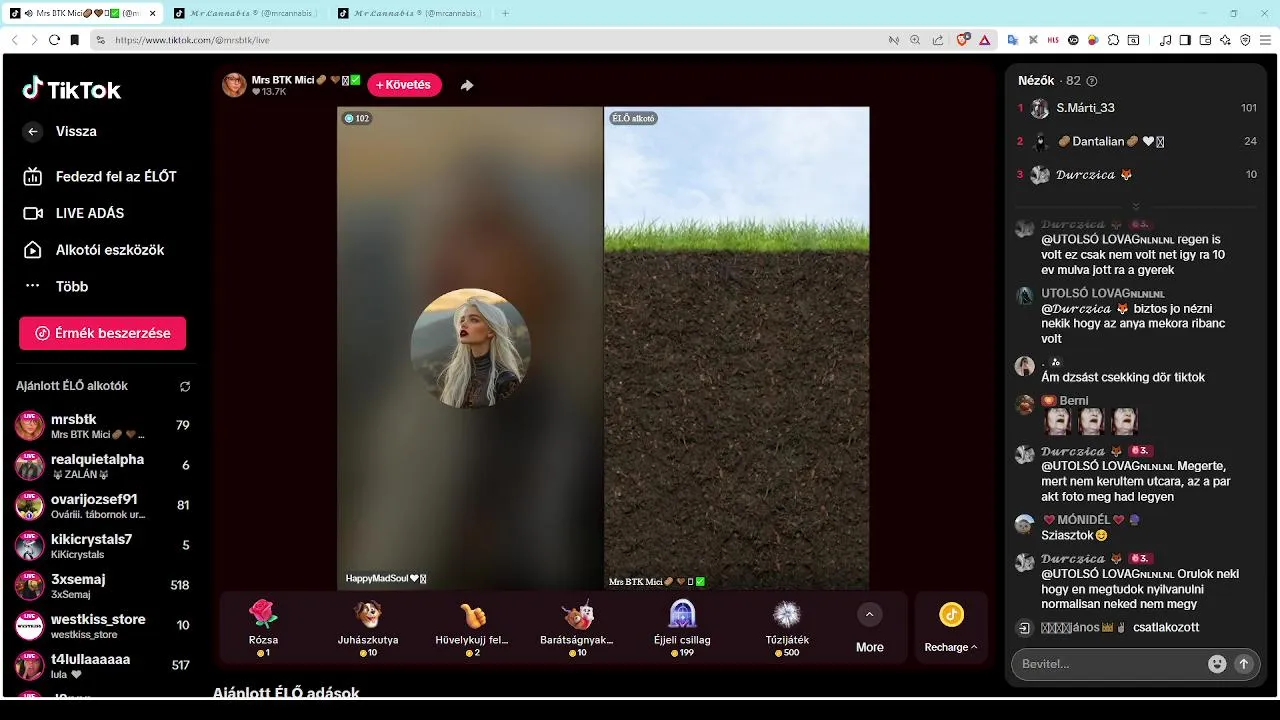
Task: Open the third-ranked Durczica viewer row
Action: pyautogui.click(x=1136, y=175)
